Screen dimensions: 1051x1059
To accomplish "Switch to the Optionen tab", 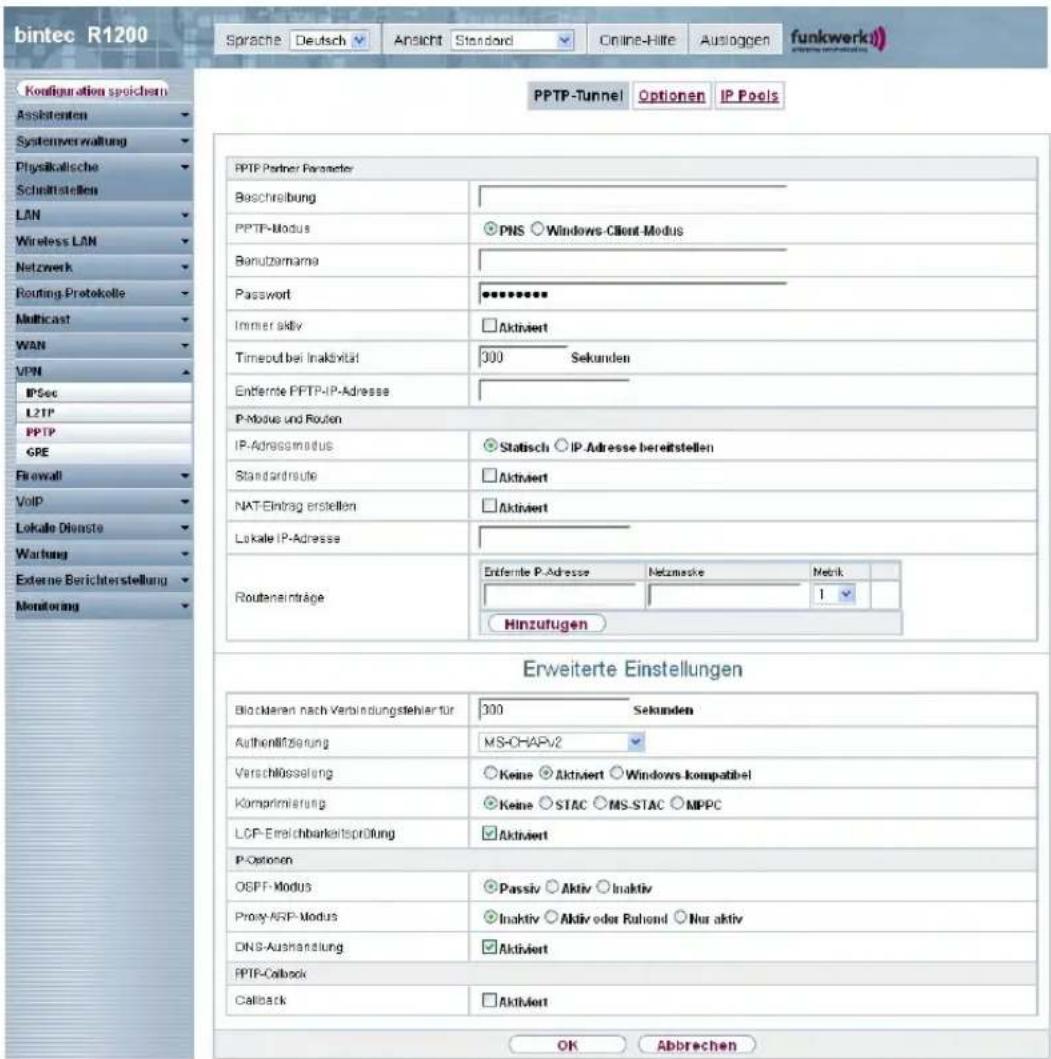I will (x=671, y=96).
